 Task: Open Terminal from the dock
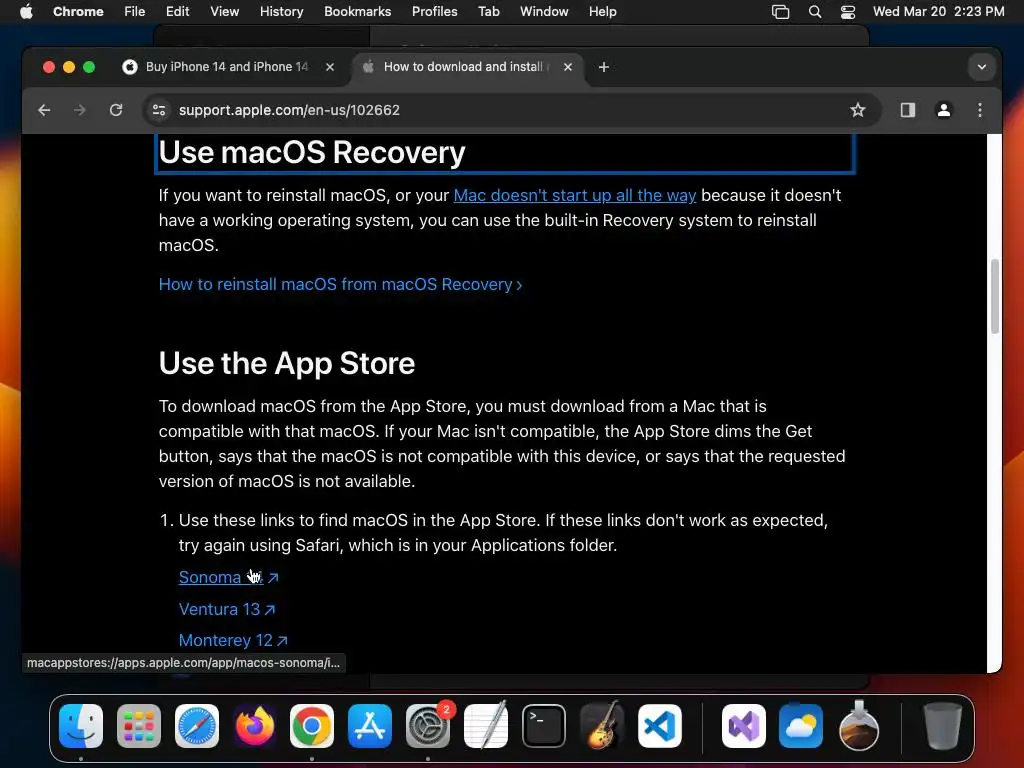543,726
